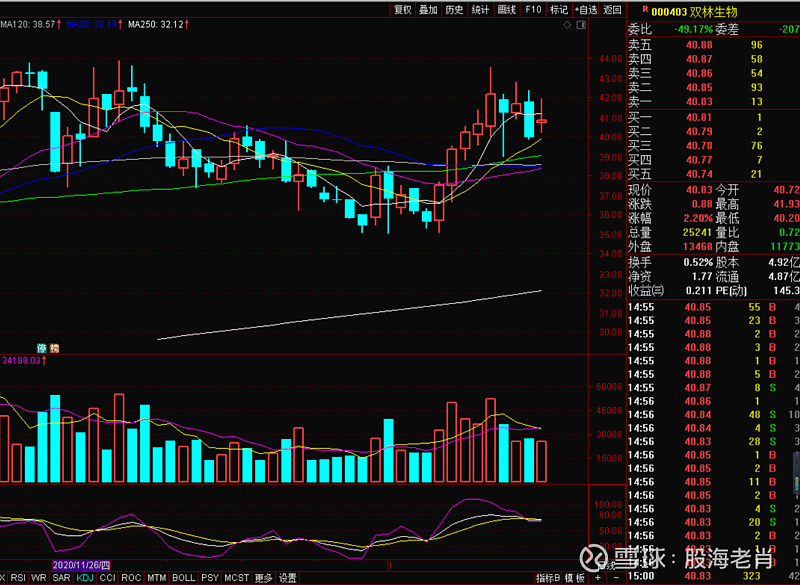The image size is (800, 585).
Task: Click the 标记 mark button
Action: pyautogui.click(x=559, y=10)
